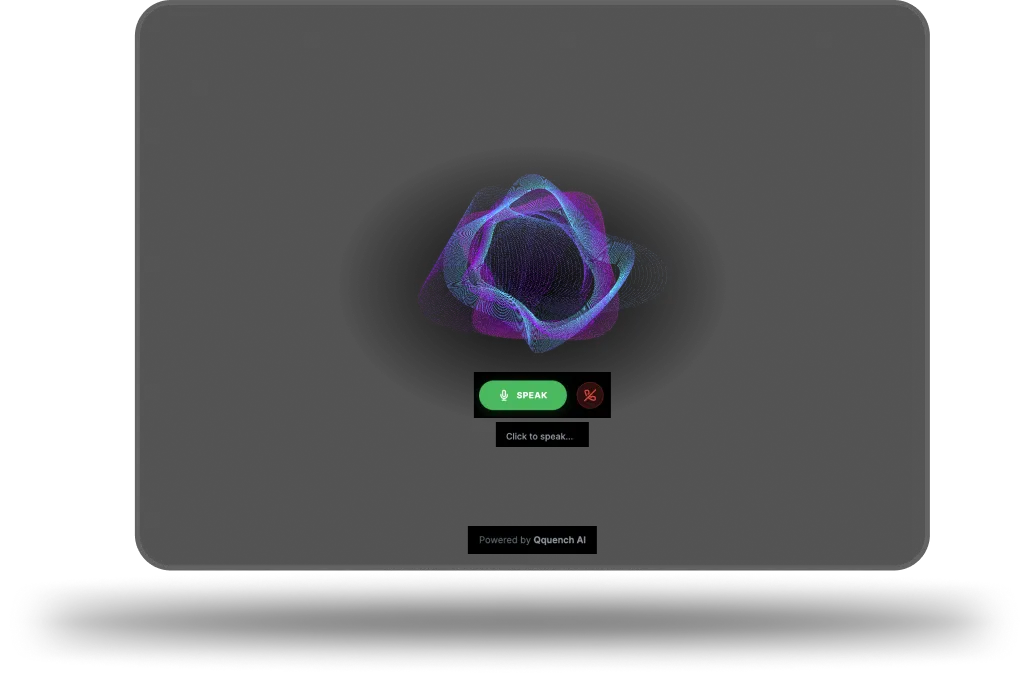Start speaking with the microphone button
Screen dimensions: 1029x675
(x=523, y=395)
